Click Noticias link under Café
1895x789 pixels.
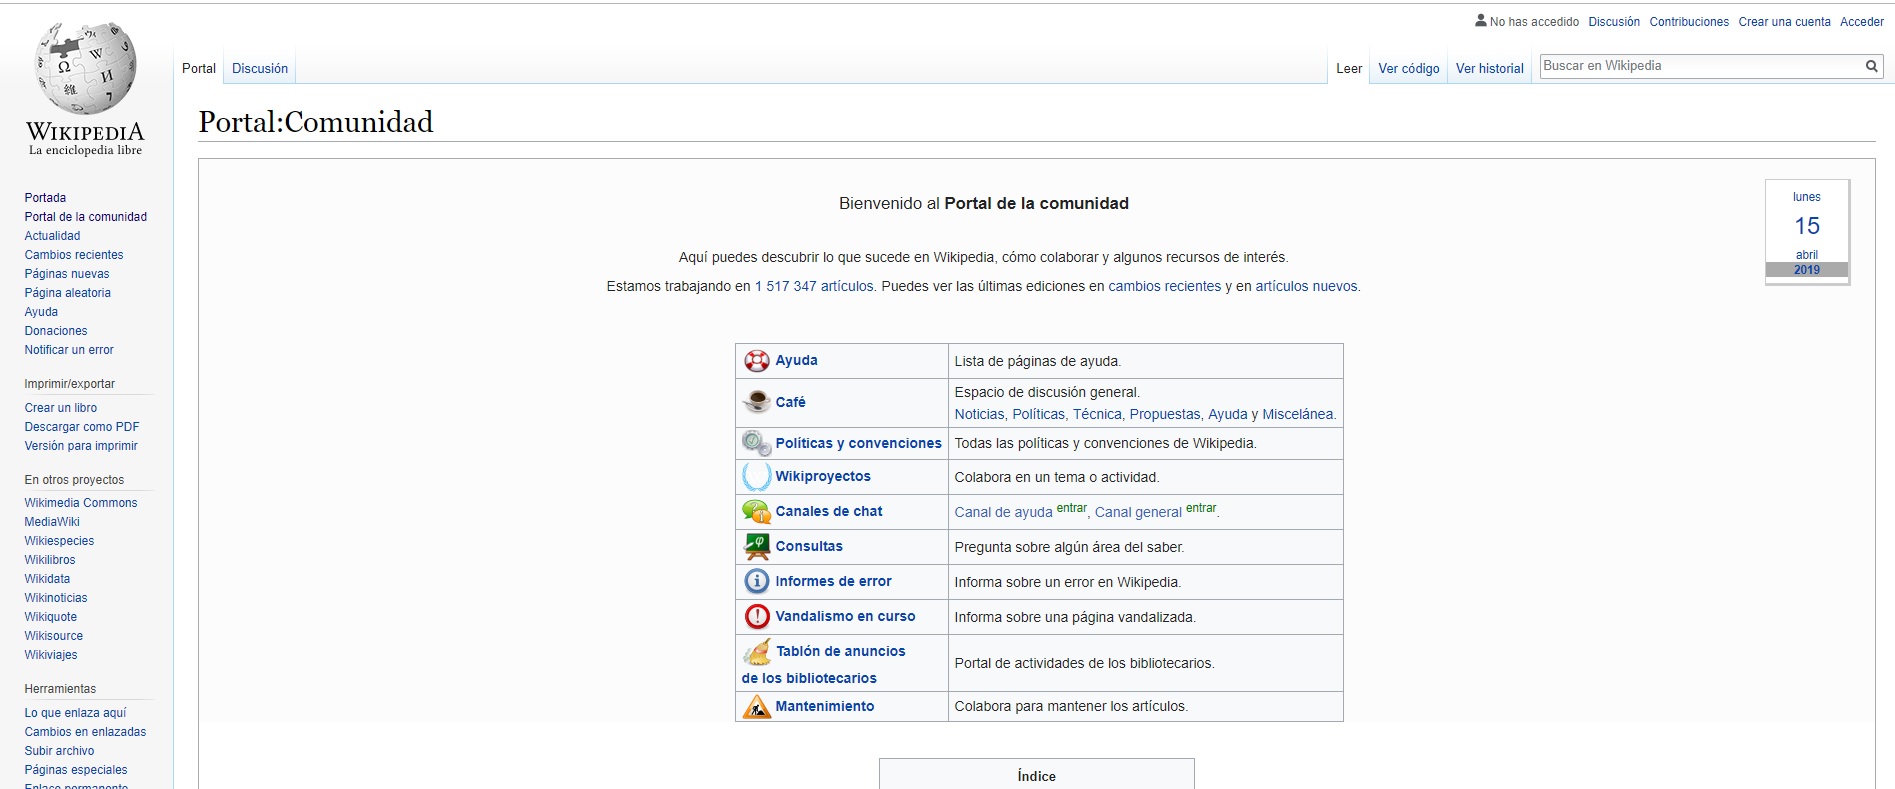tap(979, 414)
